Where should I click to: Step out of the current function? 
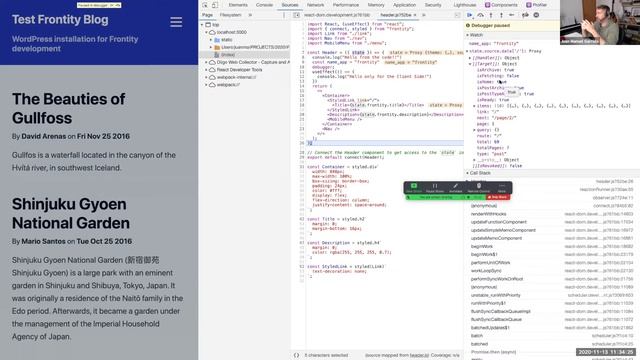coord(501,15)
